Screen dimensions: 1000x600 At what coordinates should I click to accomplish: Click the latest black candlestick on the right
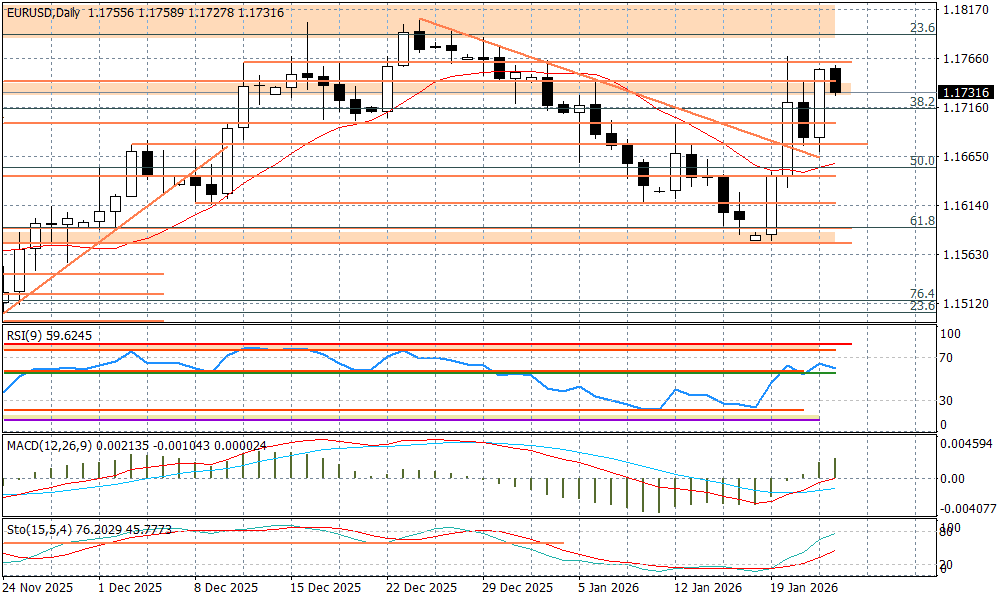tap(836, 80)
